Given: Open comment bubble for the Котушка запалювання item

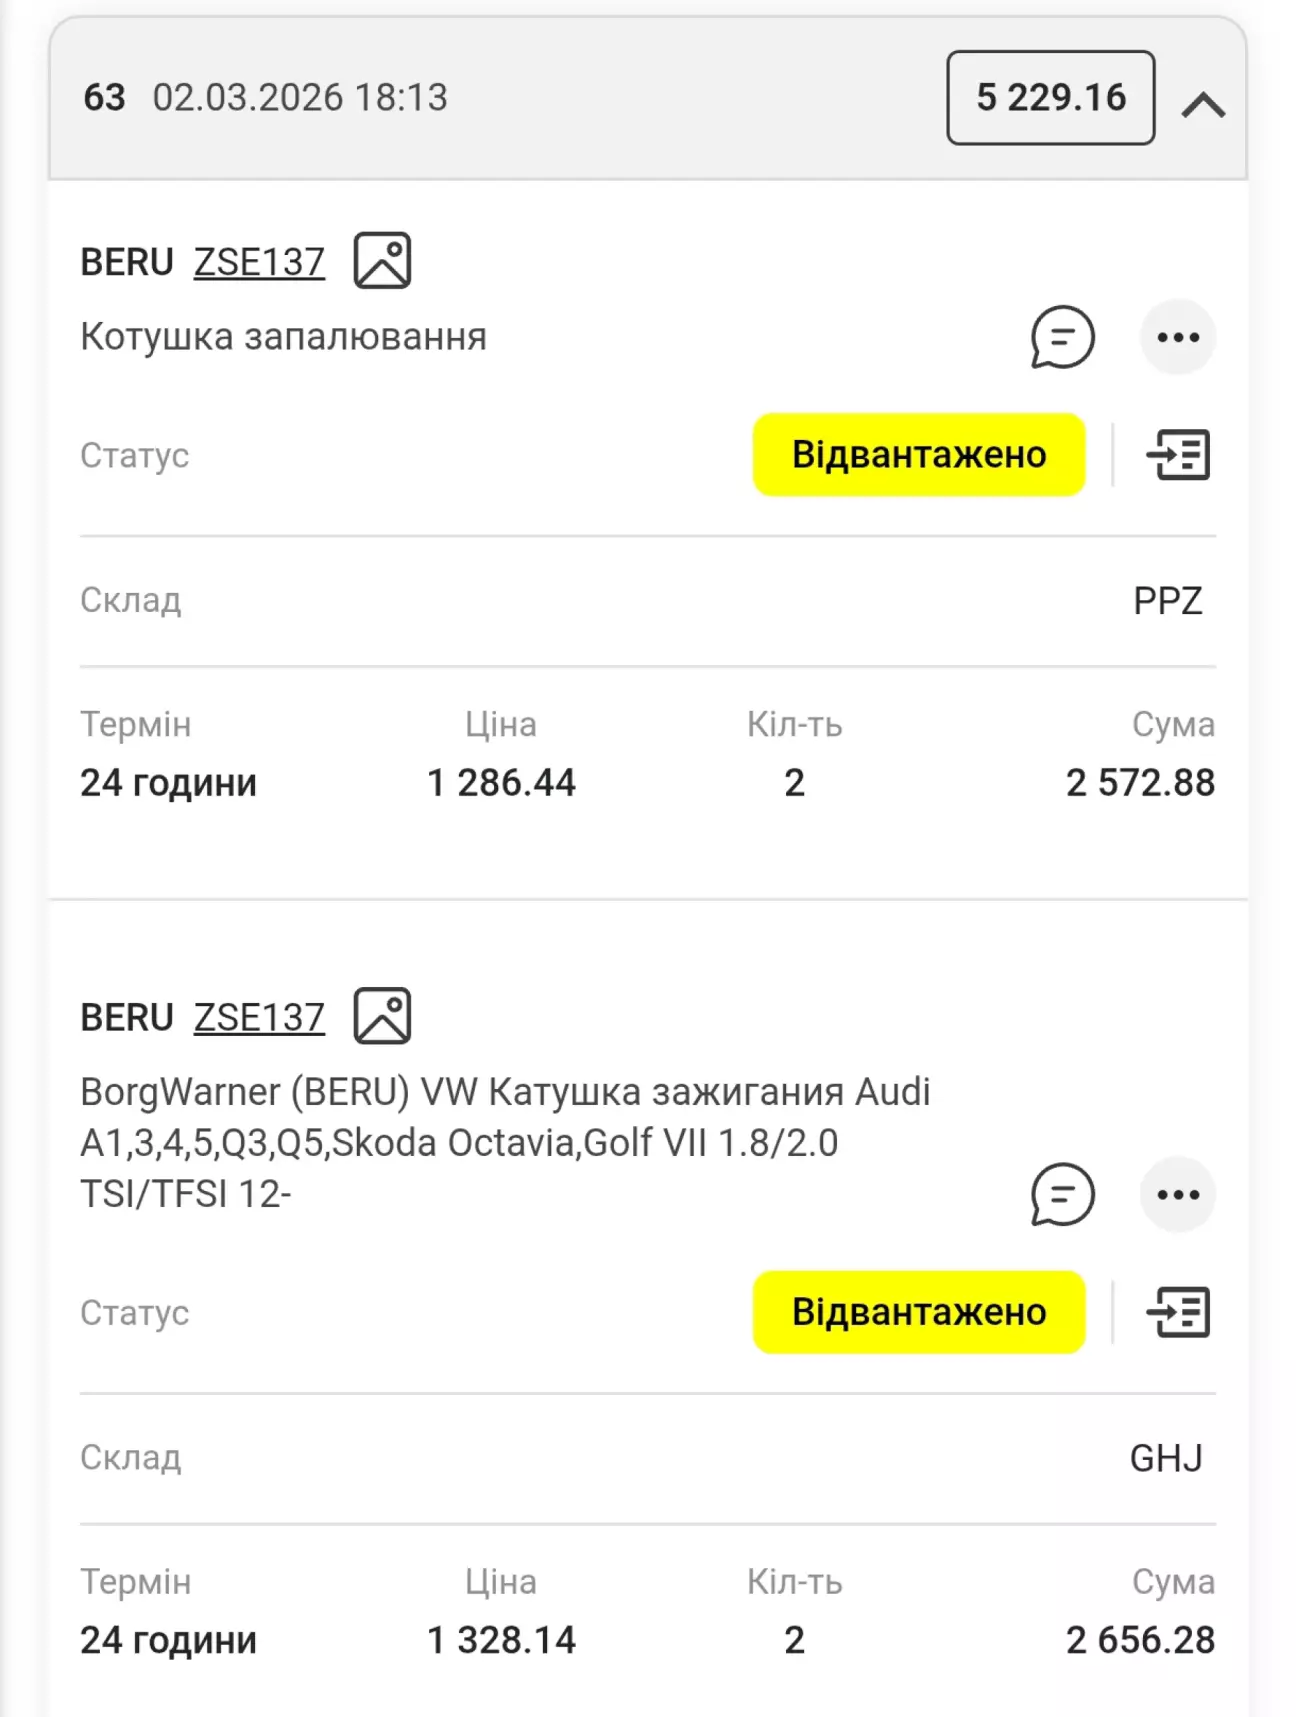Looking at the screenshot, I should click(1062, 337).
